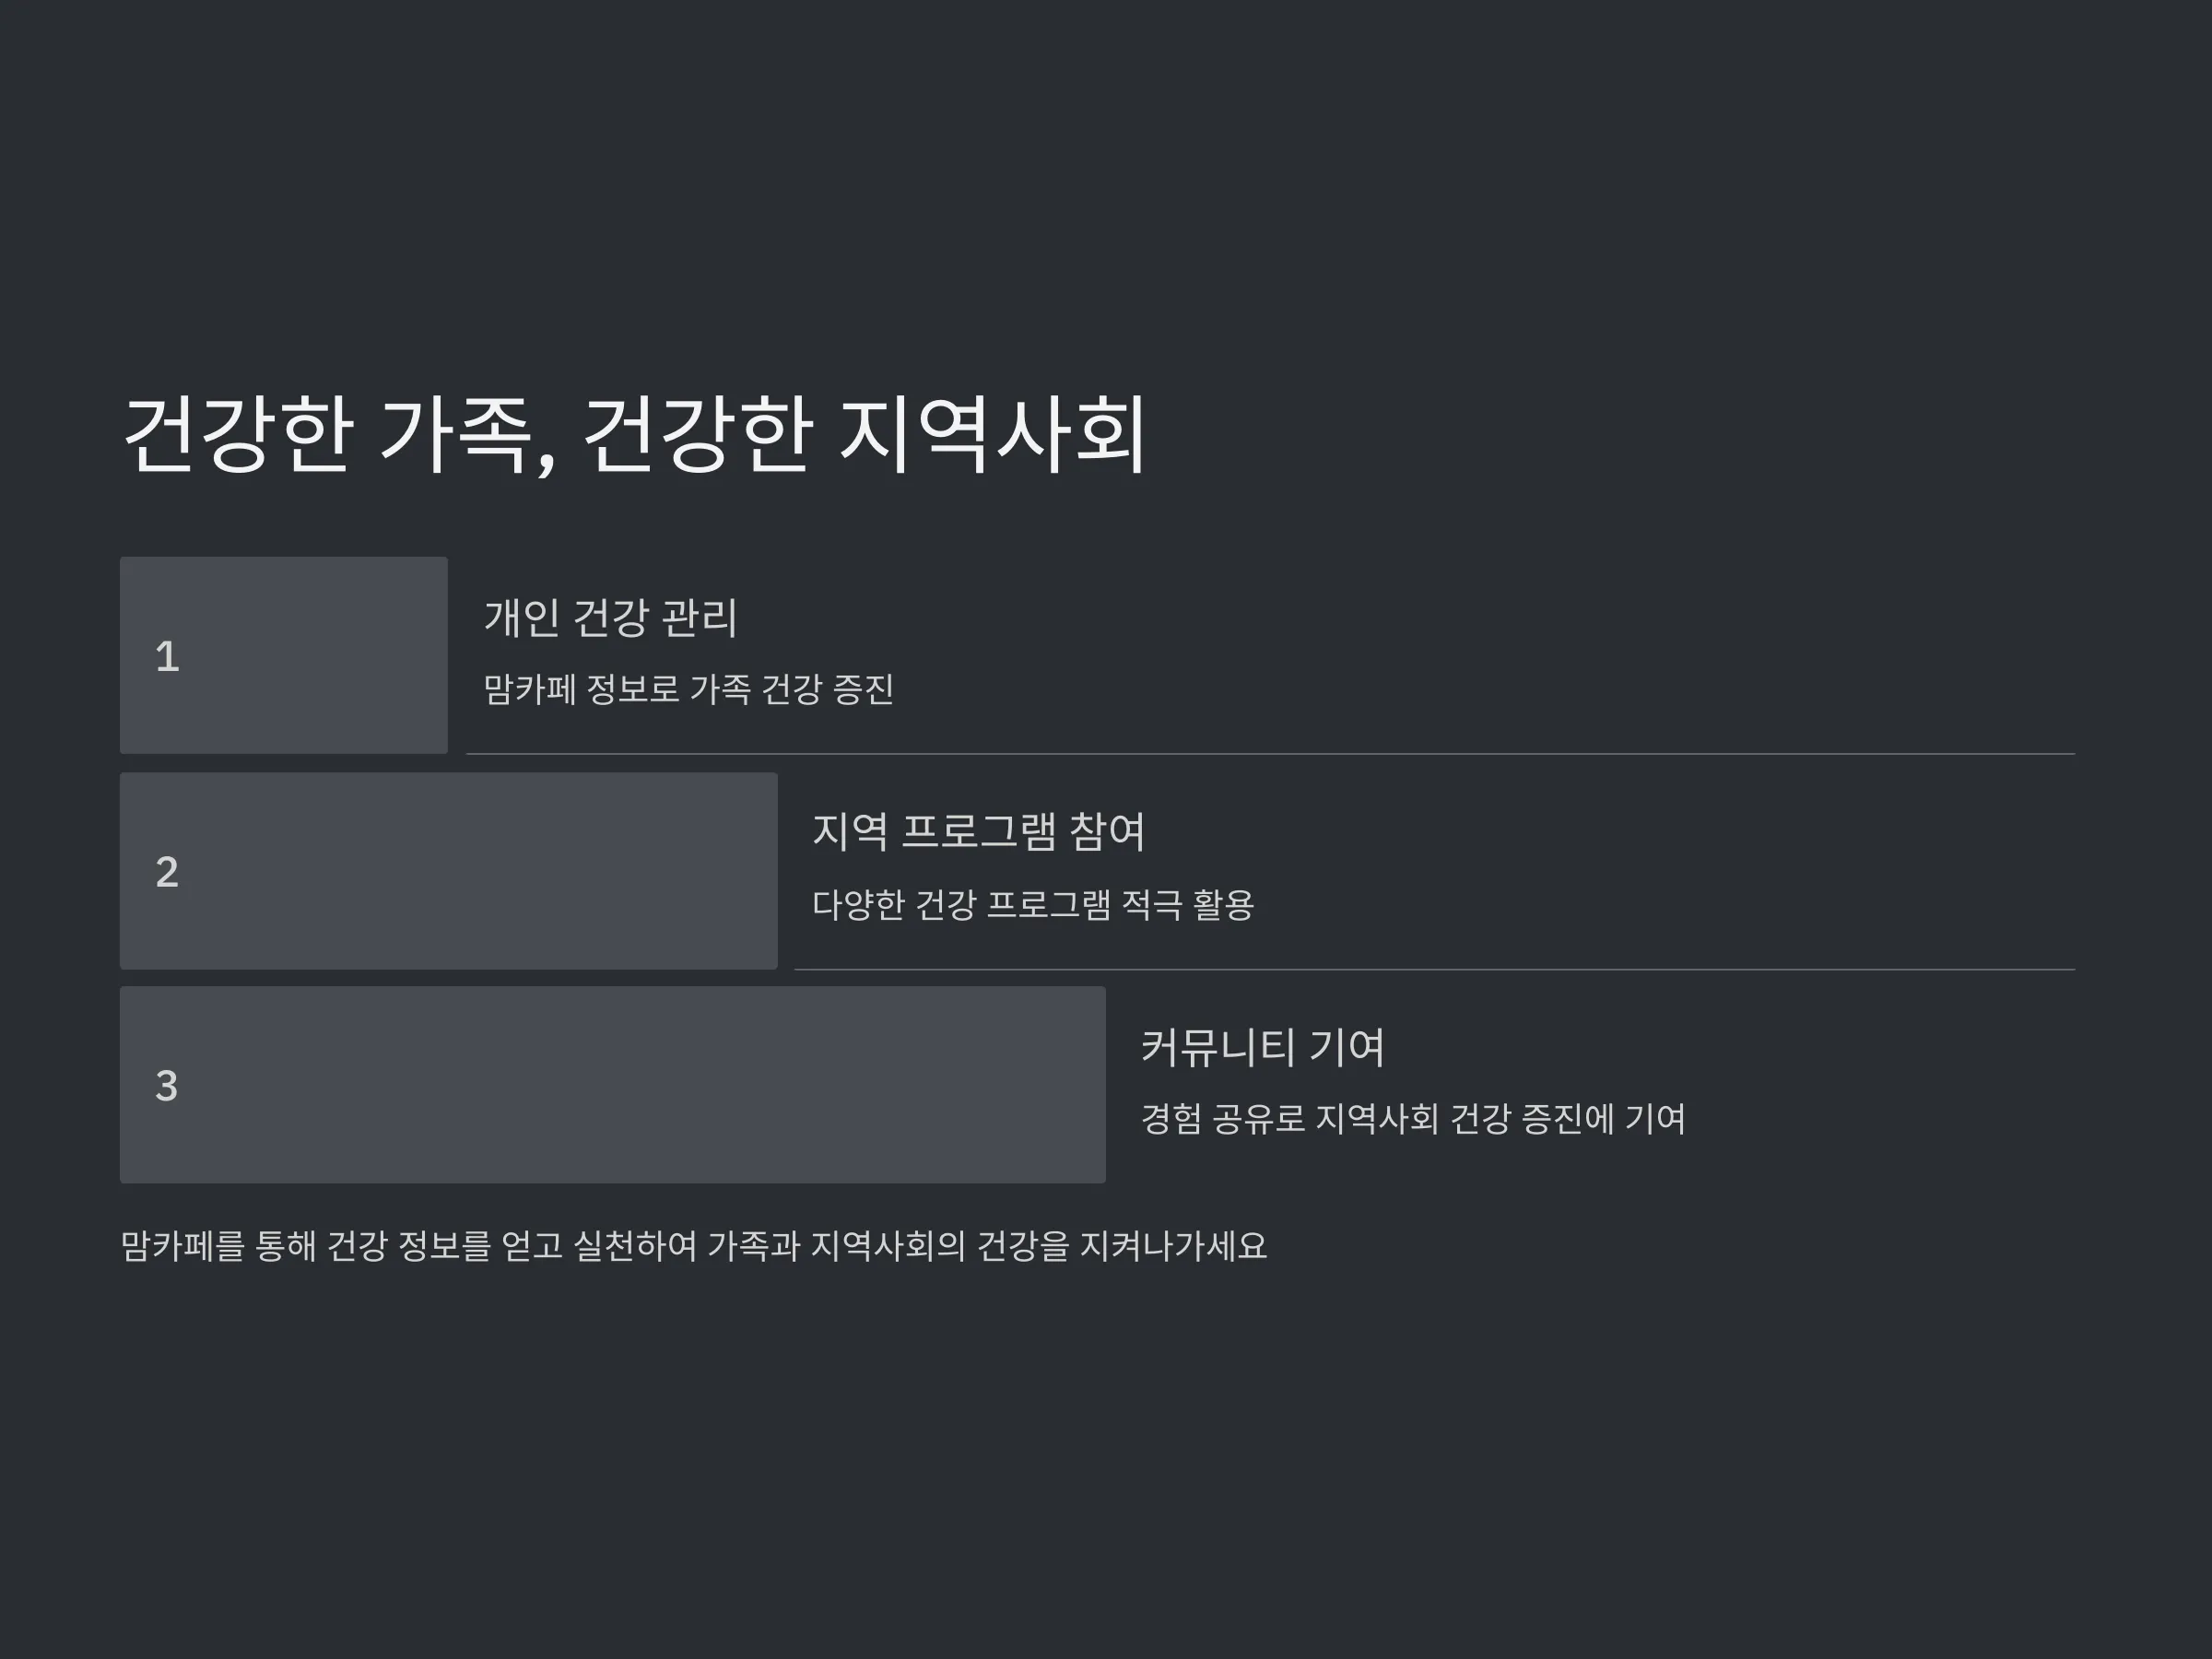Click the number 1 label

tap(167, 657)
